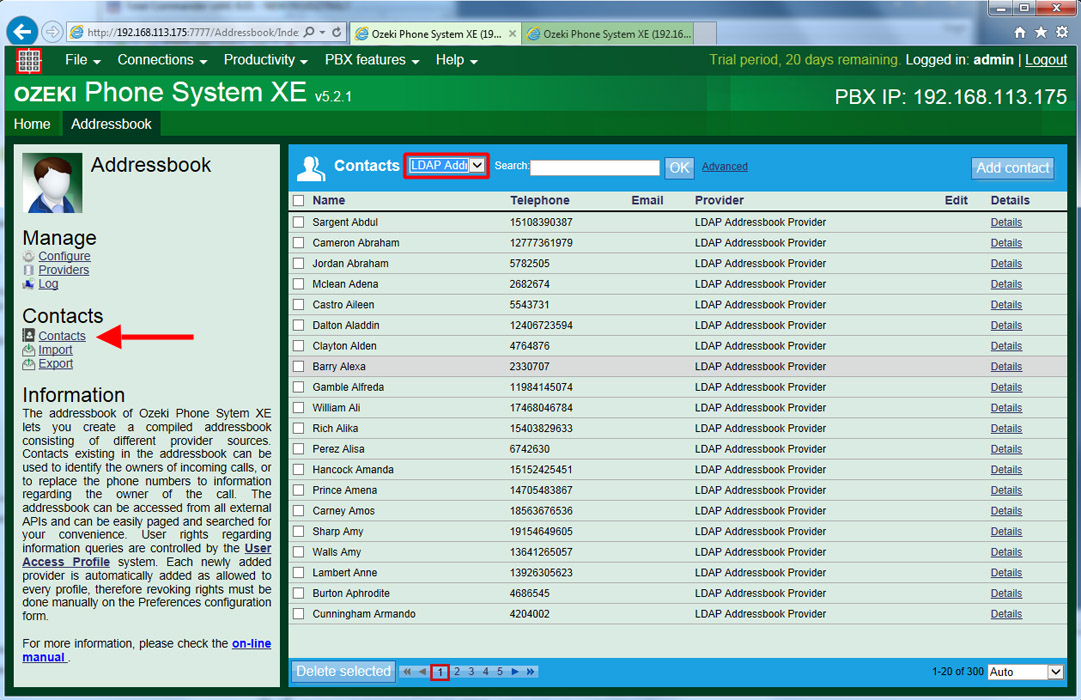Image resolution: width=1081 pixels, height=700 pixels.
Task: Click into the contacts Search field
Action: 595,168
